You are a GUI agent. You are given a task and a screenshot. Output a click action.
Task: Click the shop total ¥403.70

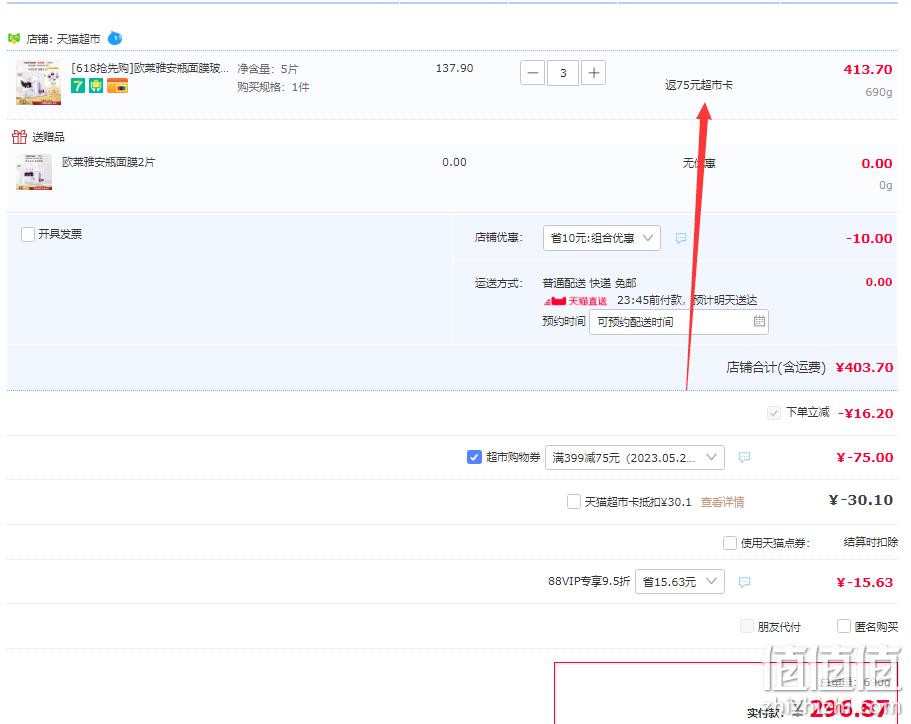coord(864,367)
